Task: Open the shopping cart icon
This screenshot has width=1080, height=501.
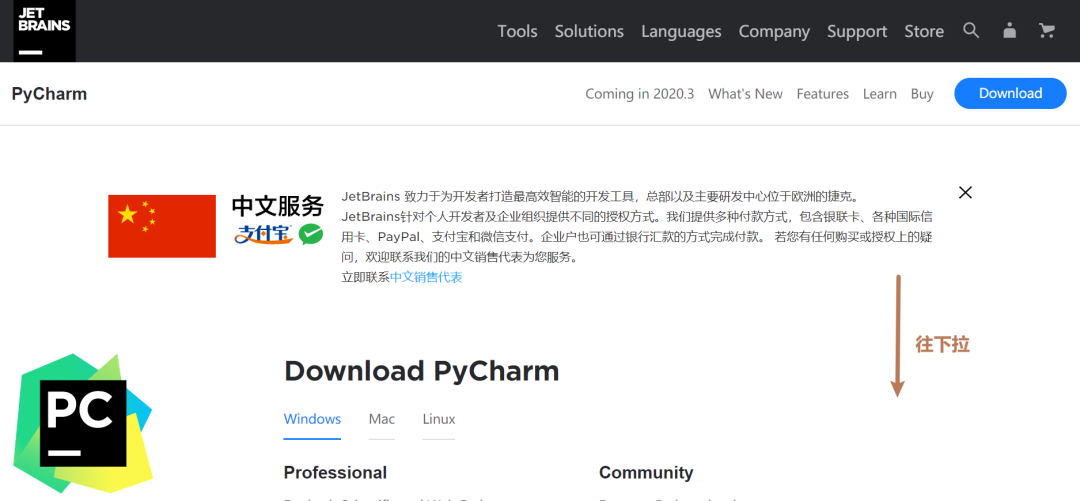Action: pos(1047,30)
